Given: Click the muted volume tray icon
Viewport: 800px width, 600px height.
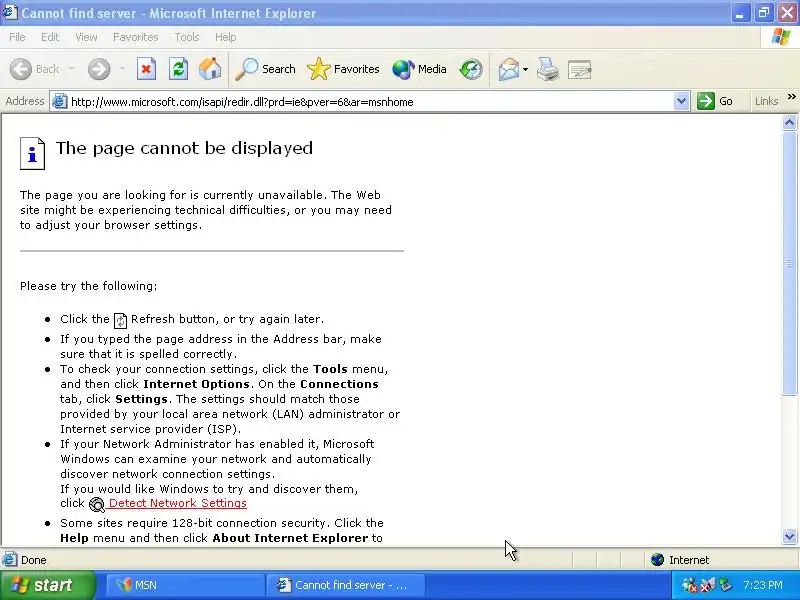Looking at the screenshot, I should (x=707, y=585).
